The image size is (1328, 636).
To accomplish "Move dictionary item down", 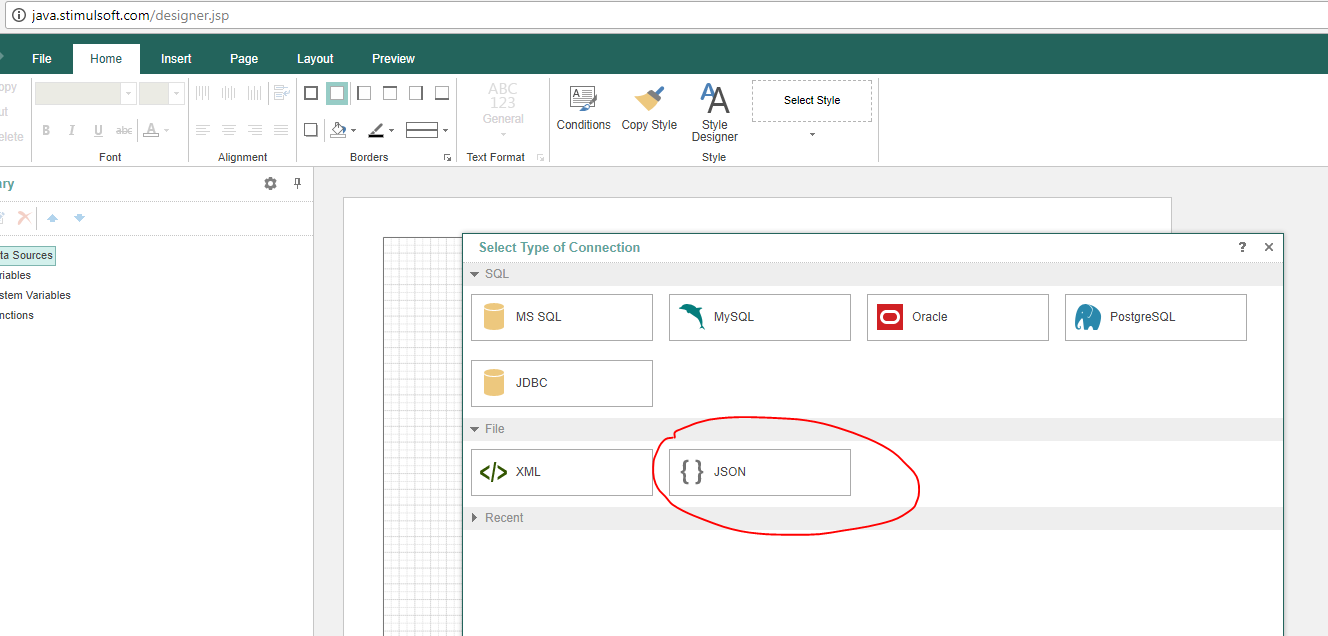I will tap(80, 217).
